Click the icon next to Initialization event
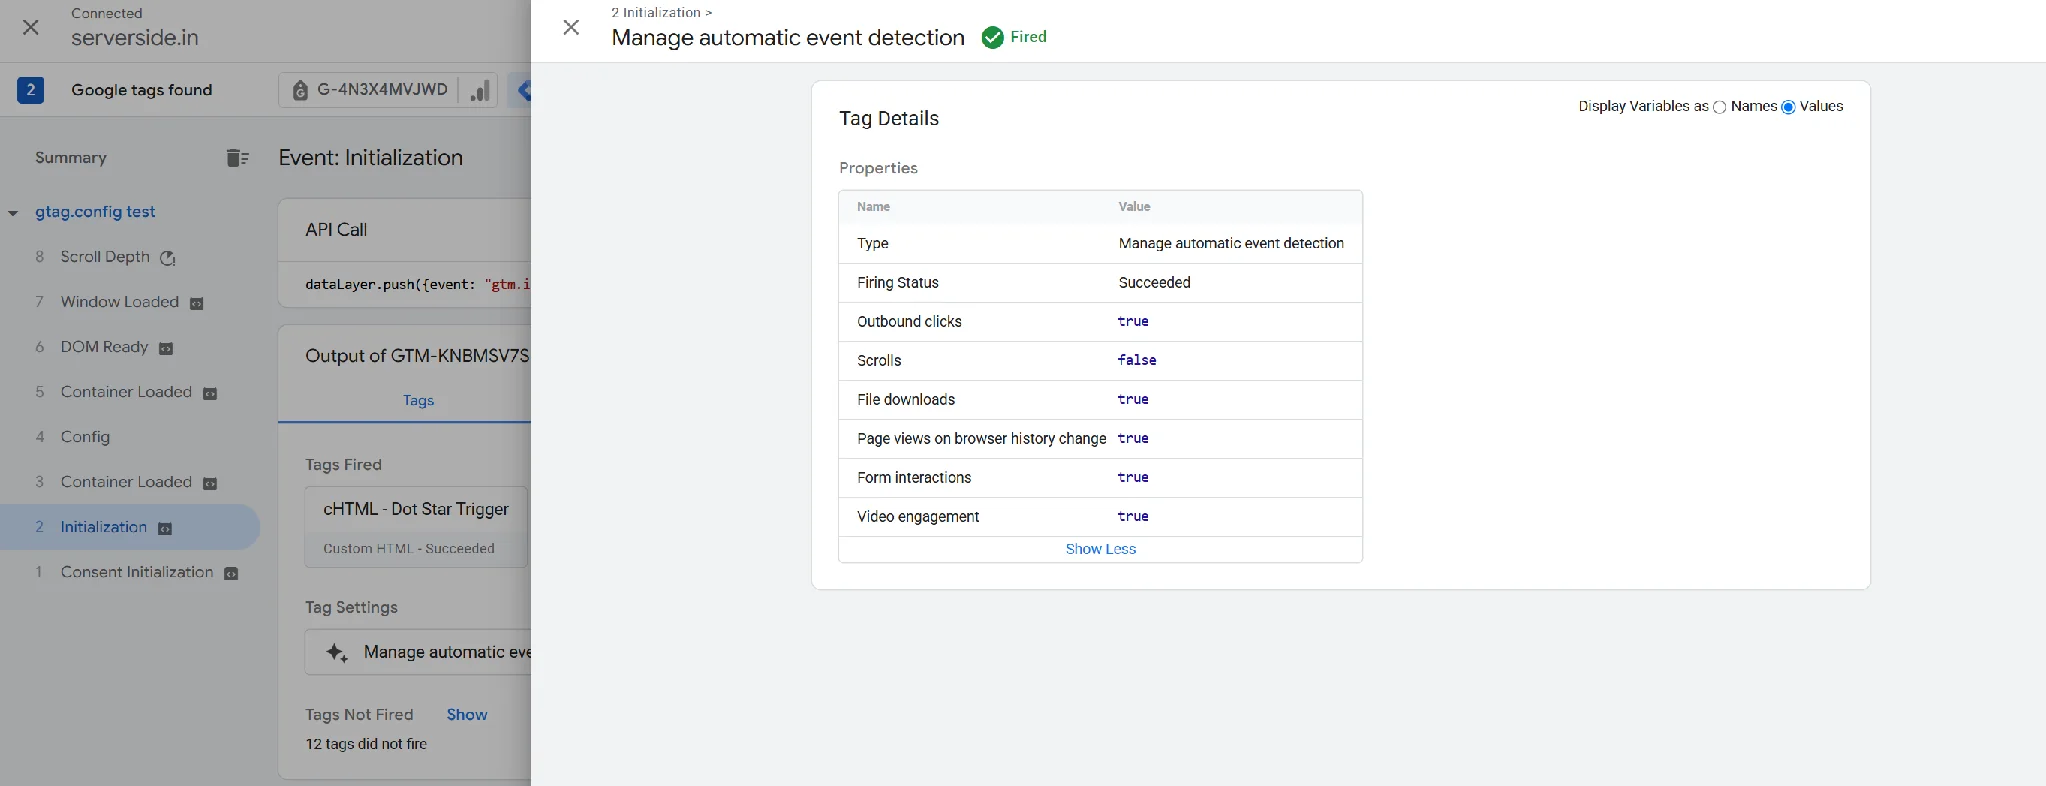The width and height of the screenshot is (2046, 786). point(165,528)
